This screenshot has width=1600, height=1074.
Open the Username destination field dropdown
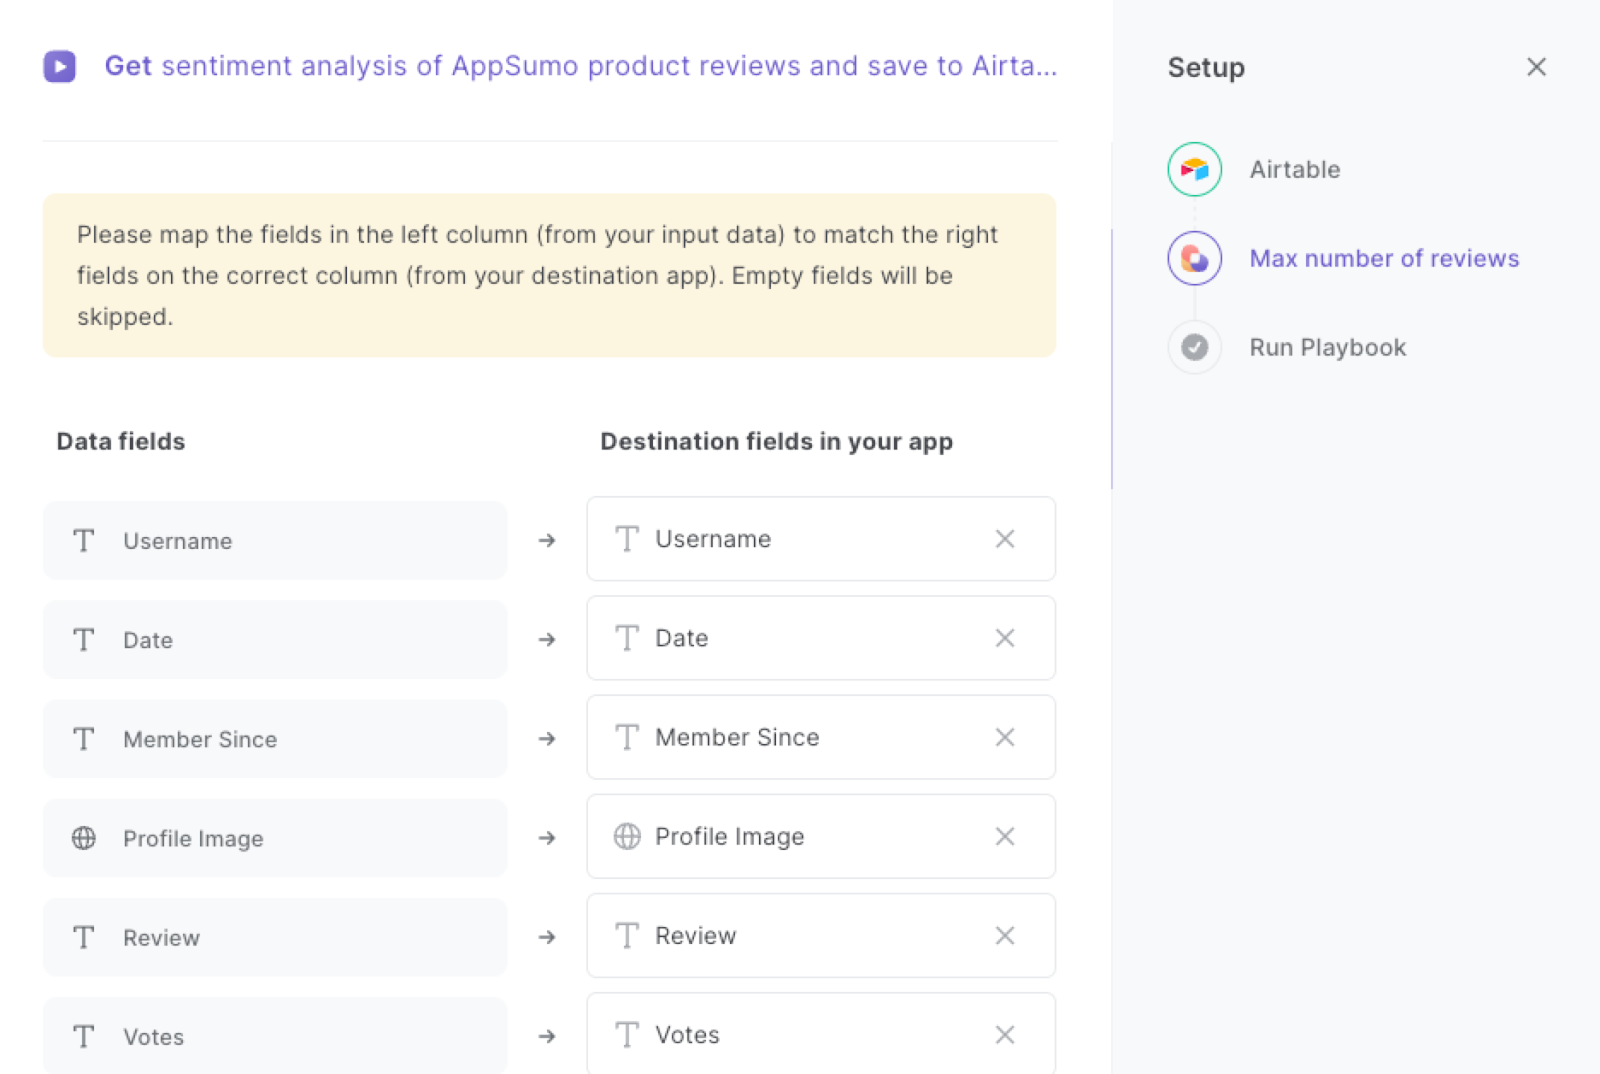point(821,538)
